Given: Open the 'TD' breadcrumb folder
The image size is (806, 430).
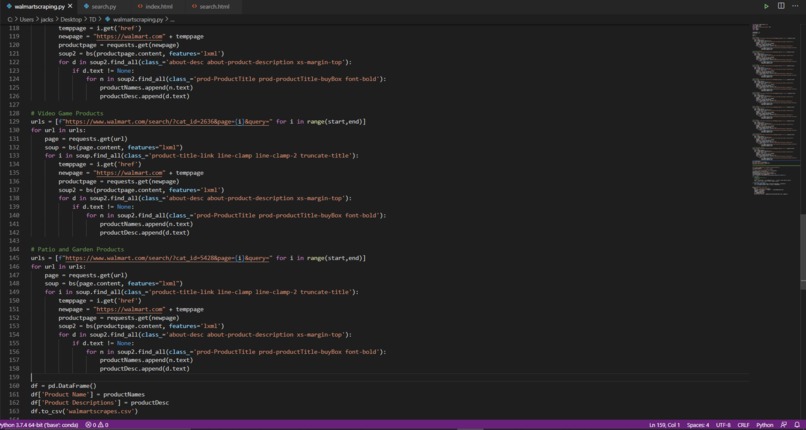Looking at the screenshot, I should (x=93, y=20).
